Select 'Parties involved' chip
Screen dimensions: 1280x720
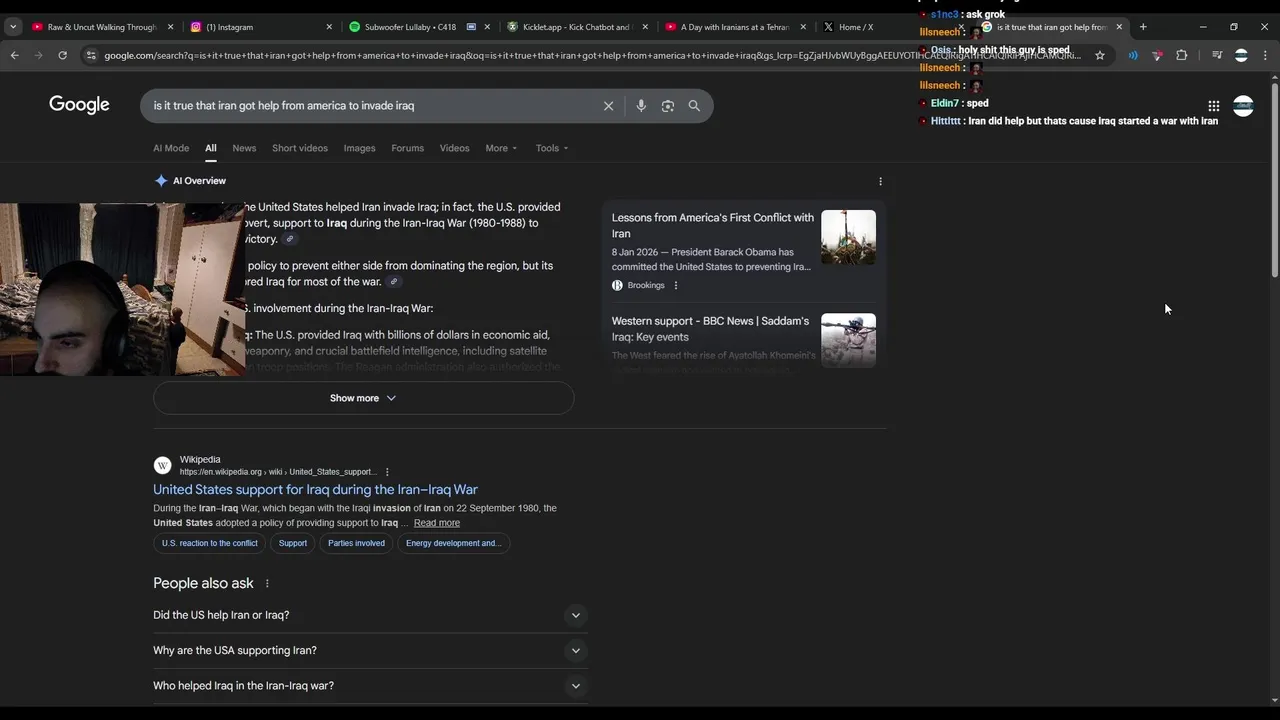click(356, 543)
